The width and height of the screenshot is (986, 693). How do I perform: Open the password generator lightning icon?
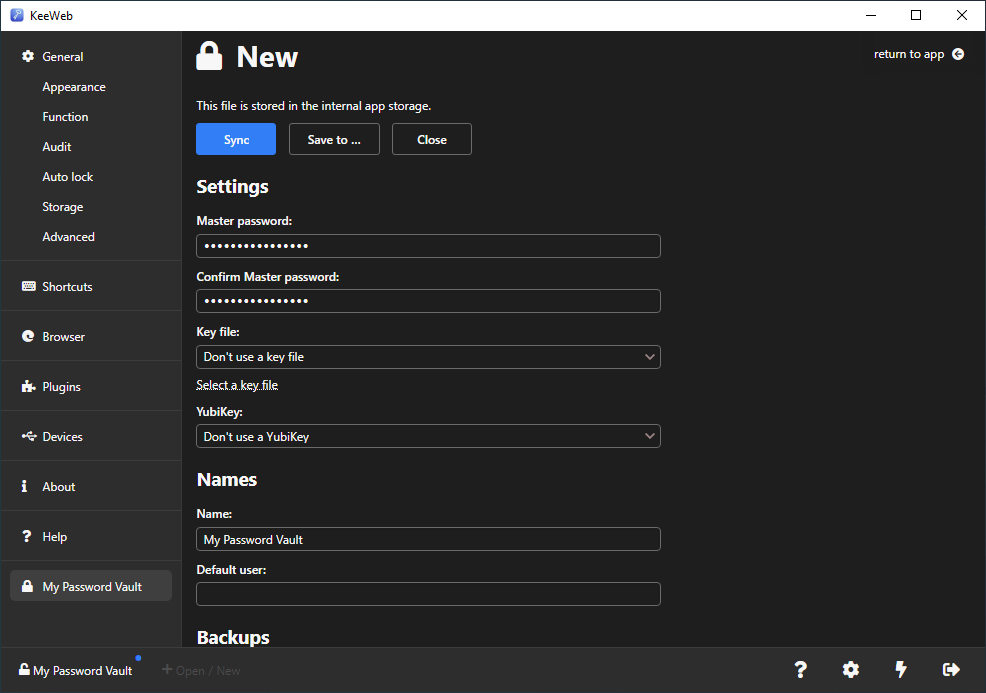900,669
